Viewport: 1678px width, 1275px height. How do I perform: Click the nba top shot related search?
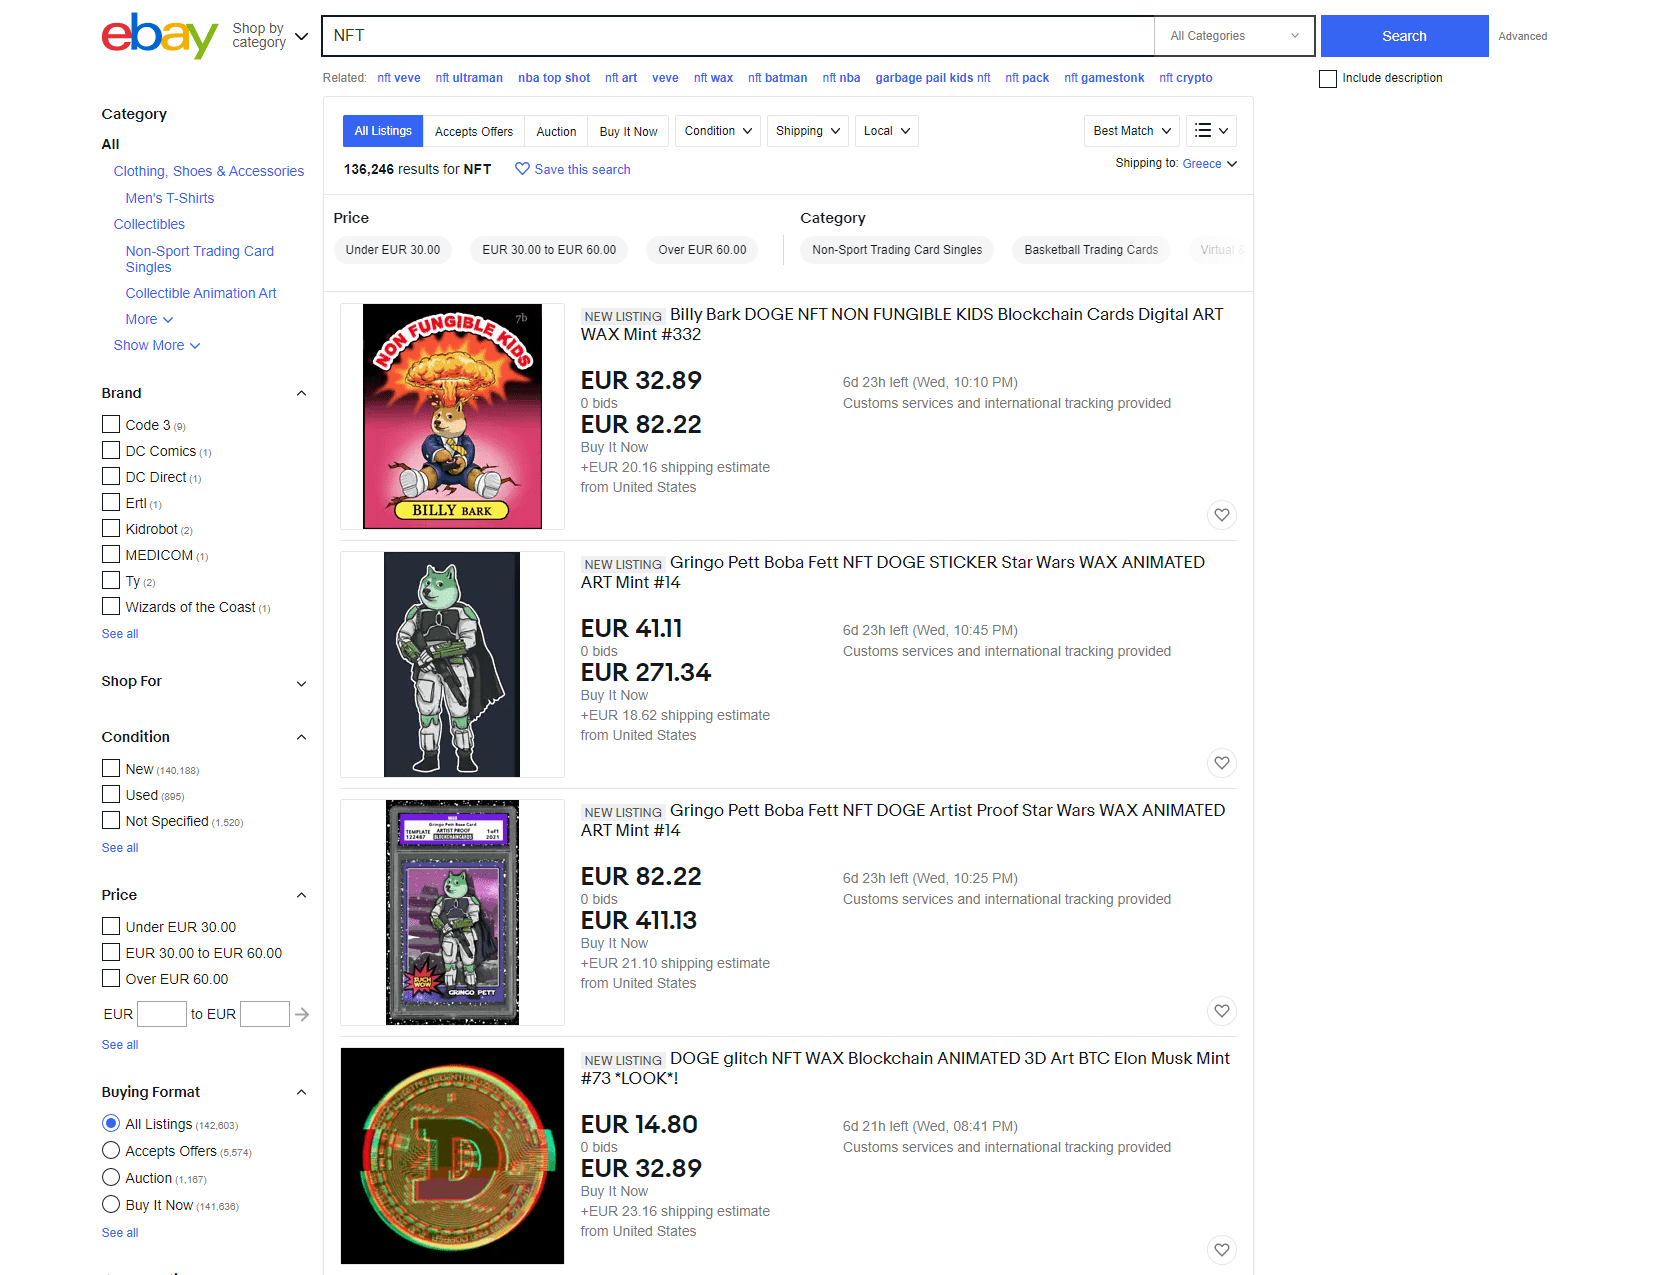point(554,78)
